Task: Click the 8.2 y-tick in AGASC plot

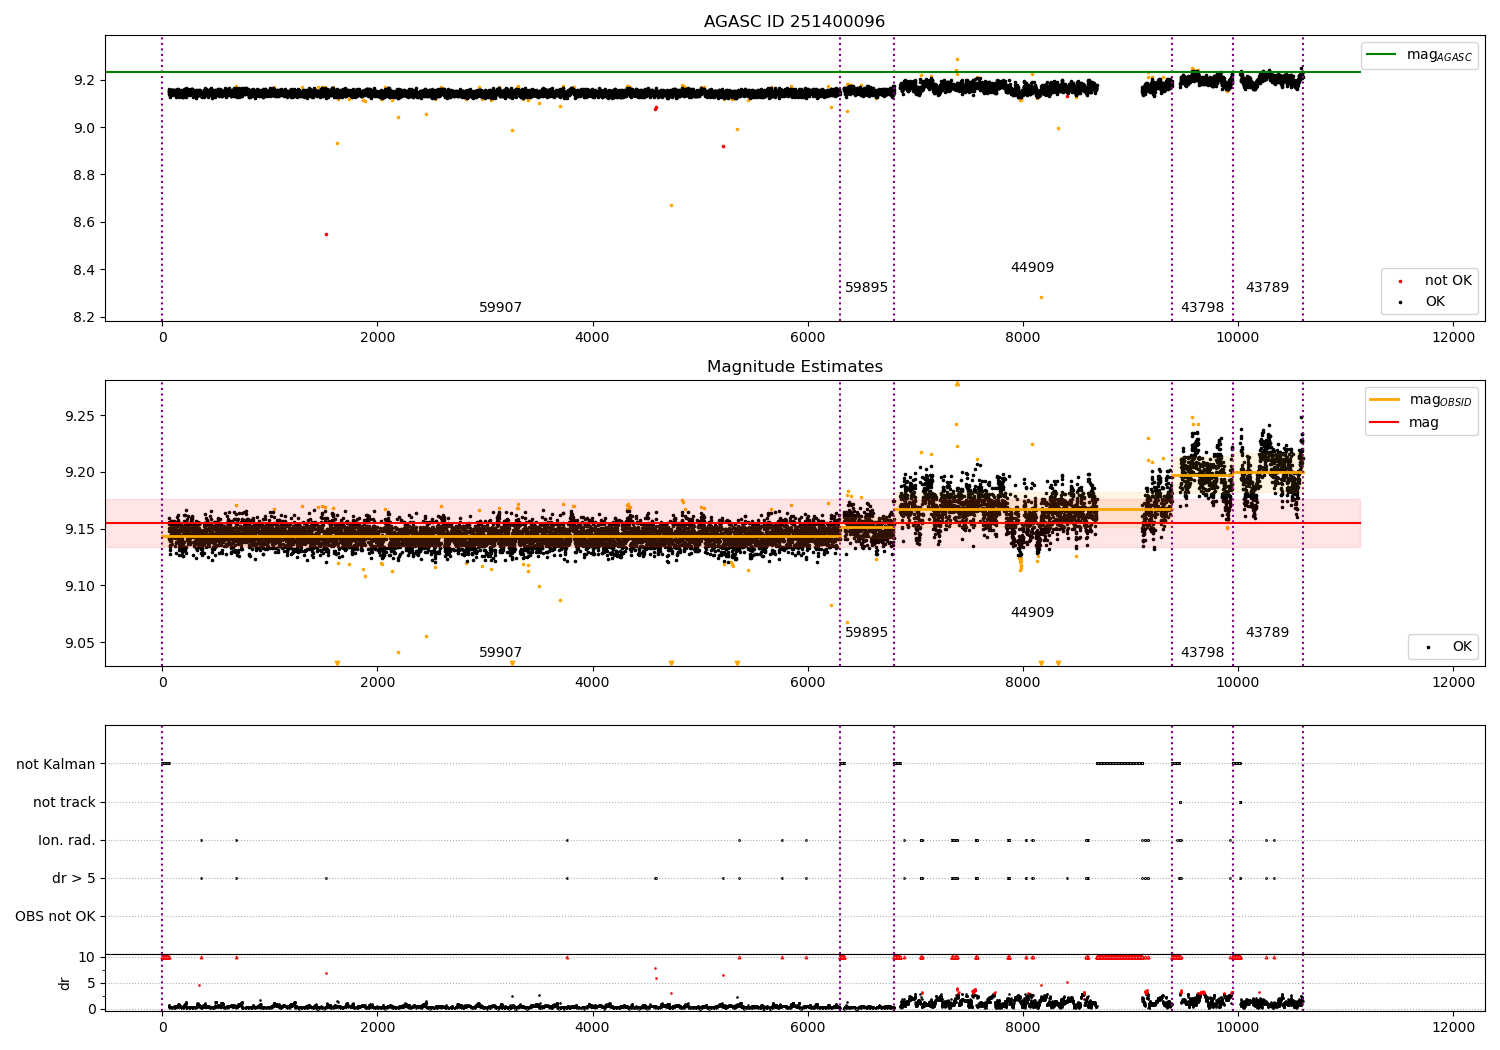Action: [x=85, y=318]
